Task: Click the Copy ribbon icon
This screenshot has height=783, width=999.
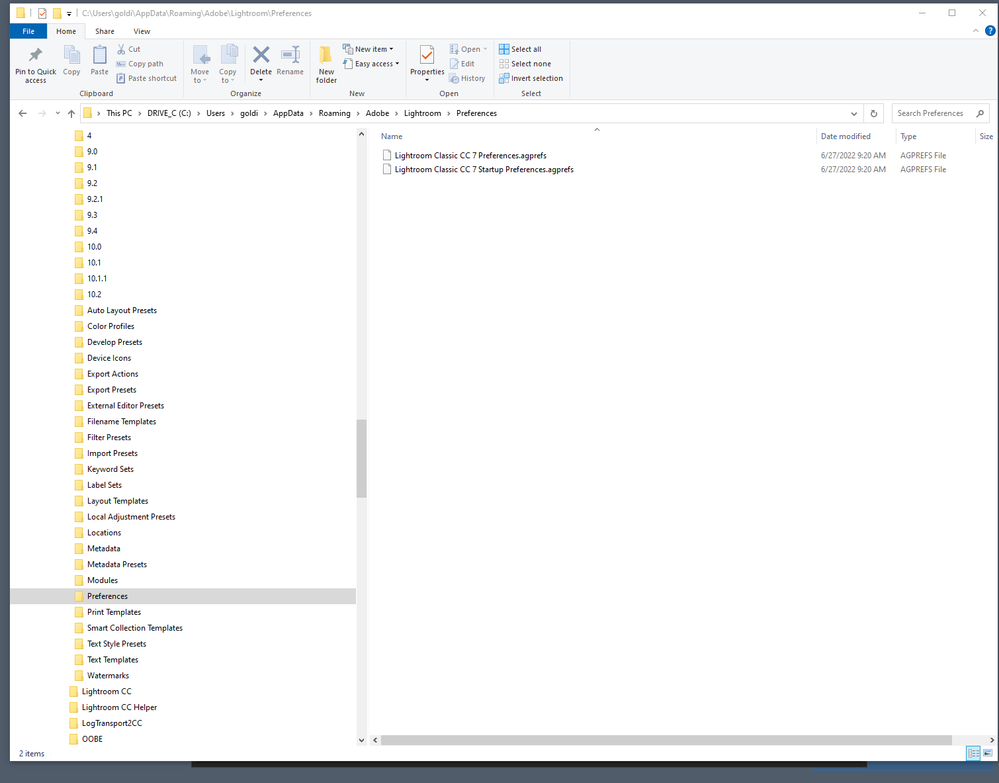Action: (71, 55)
